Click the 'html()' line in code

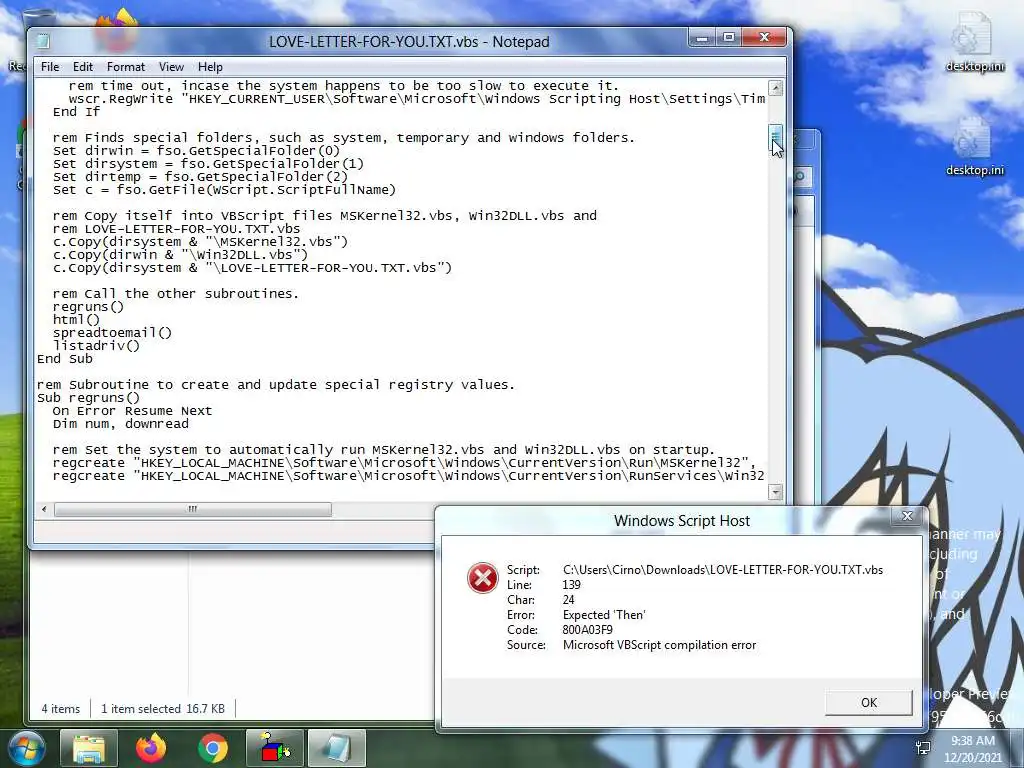76,319
